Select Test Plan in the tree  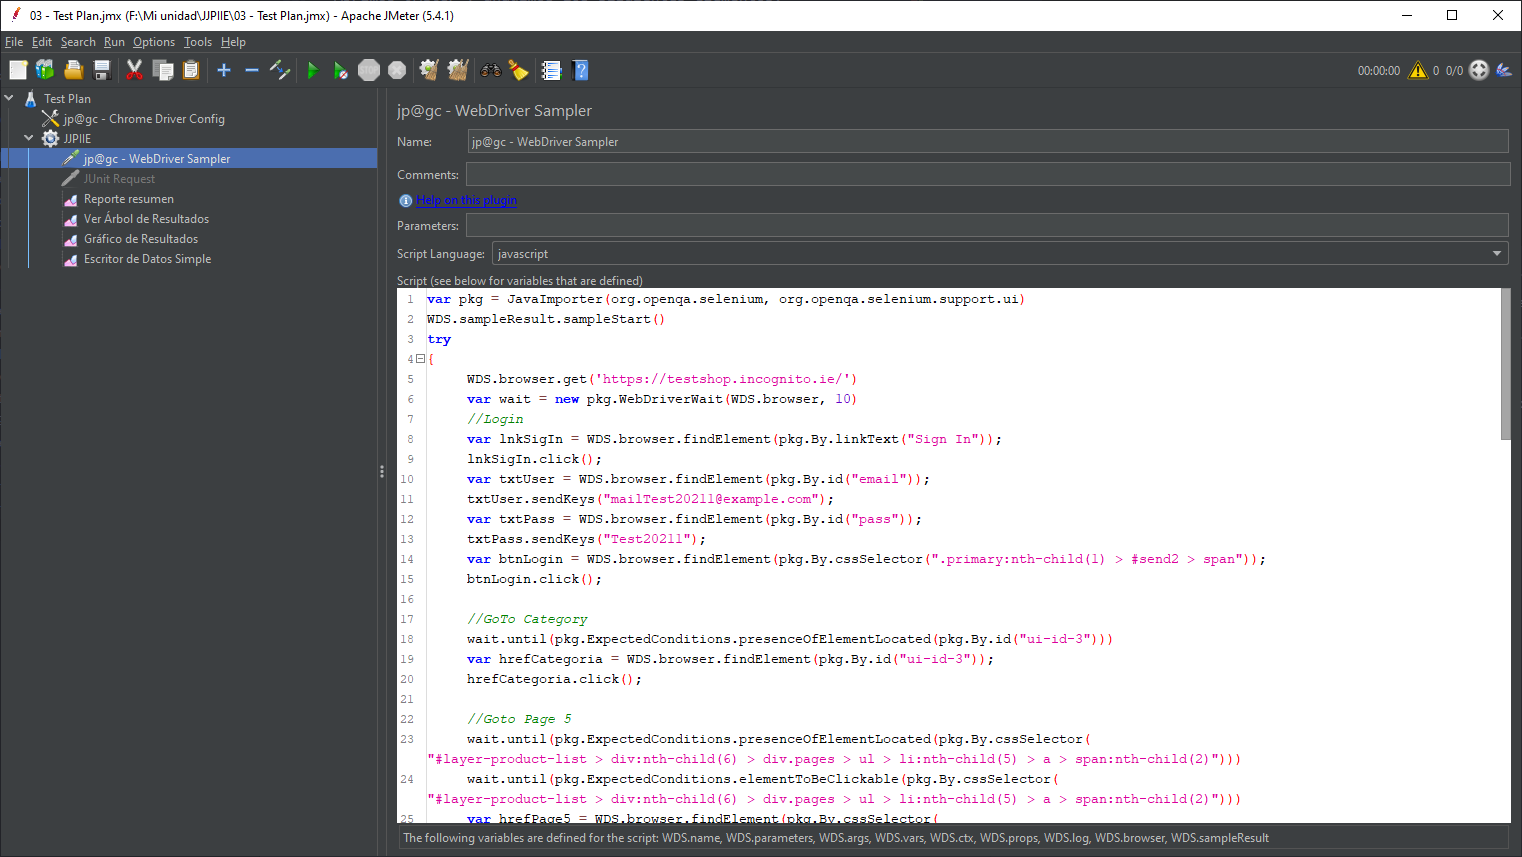coord(67,99)
